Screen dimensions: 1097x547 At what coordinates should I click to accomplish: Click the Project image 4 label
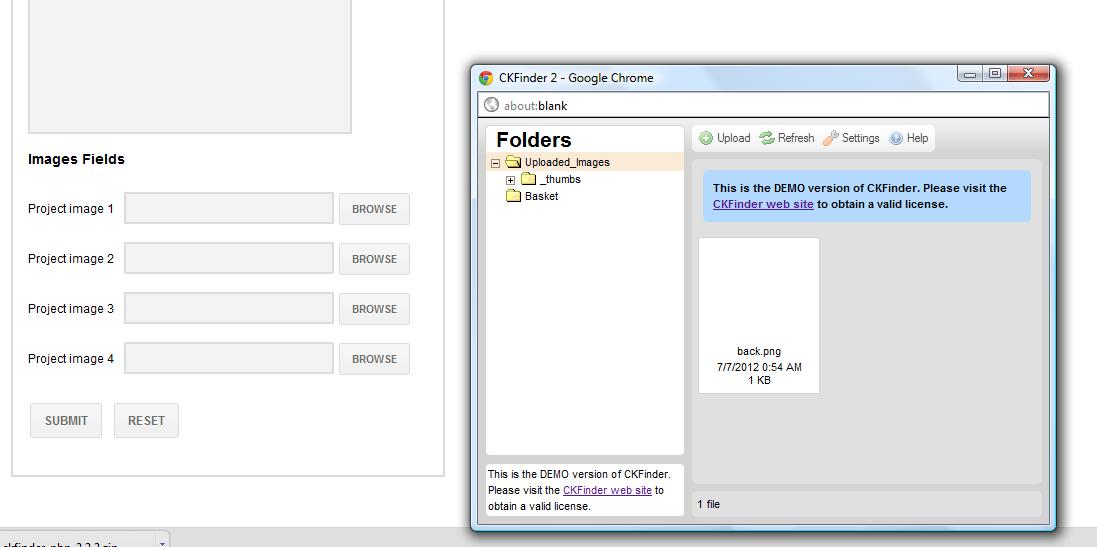[x=71, y=359]
